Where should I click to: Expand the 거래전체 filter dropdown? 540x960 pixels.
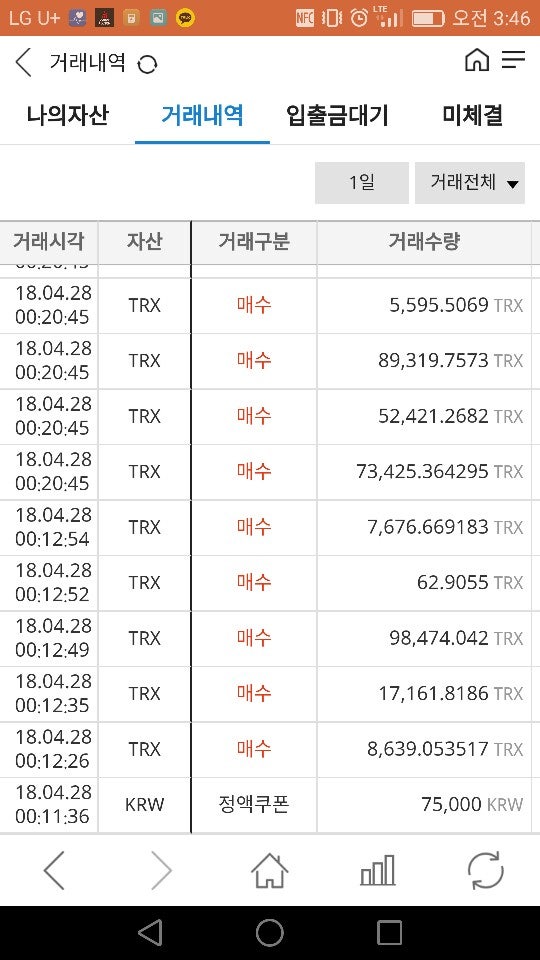click(470, 182)
